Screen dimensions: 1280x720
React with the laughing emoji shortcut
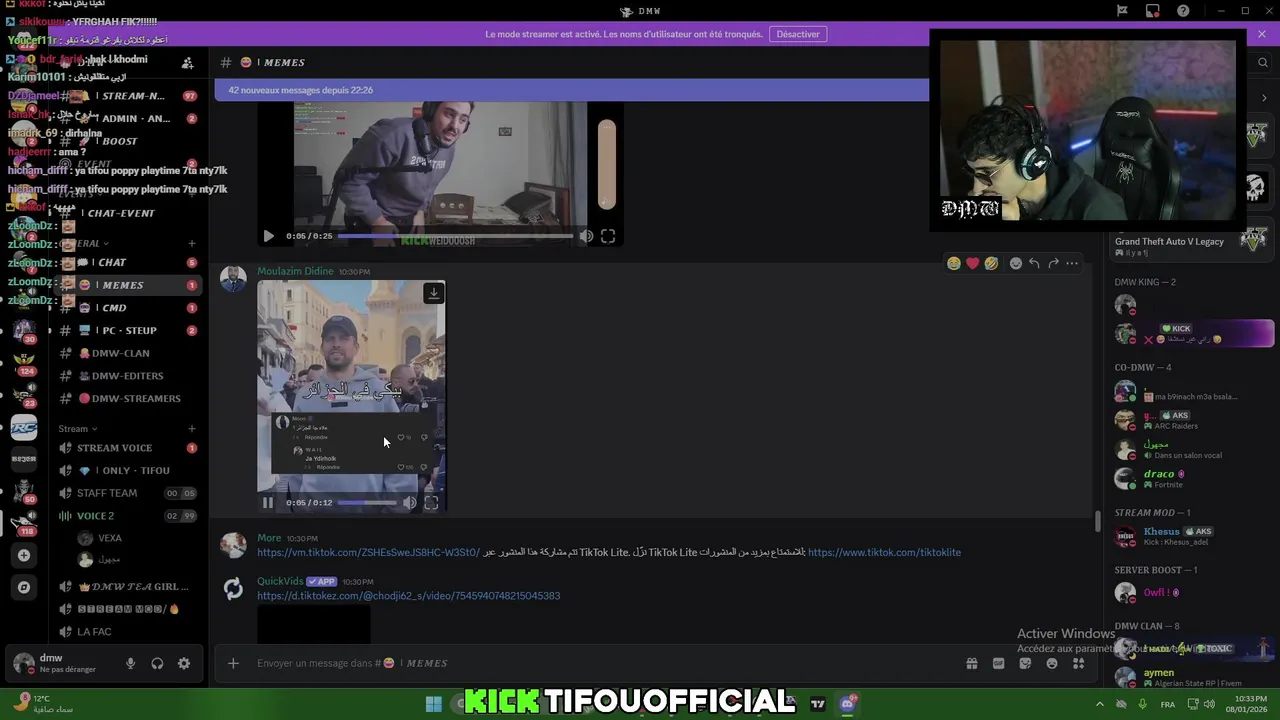click(x=954, y=263)
